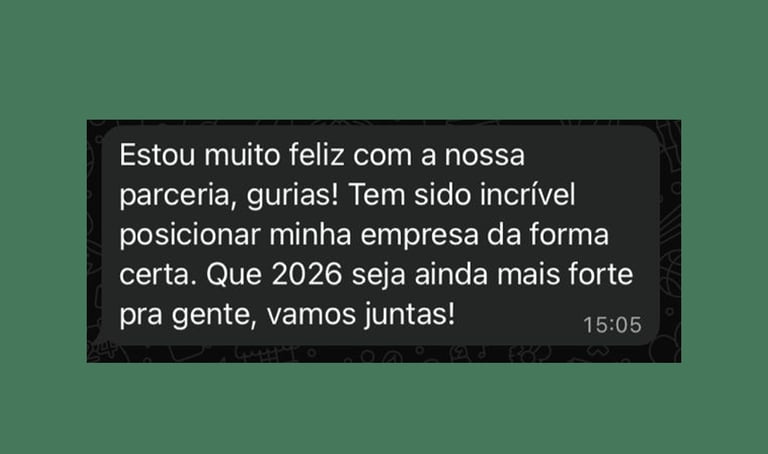Click the number 2026 in the message

307,275
